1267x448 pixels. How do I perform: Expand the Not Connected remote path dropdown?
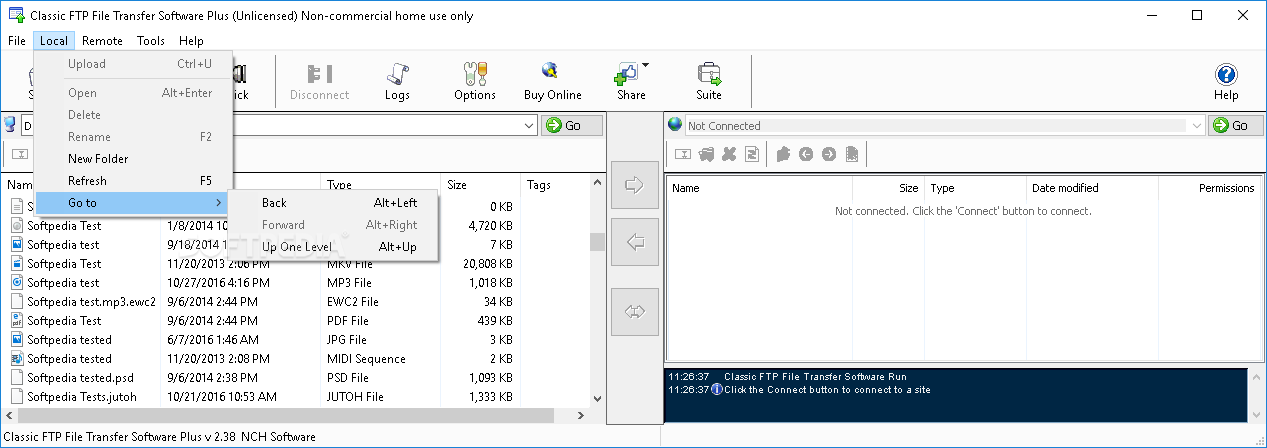point(1196,126)
